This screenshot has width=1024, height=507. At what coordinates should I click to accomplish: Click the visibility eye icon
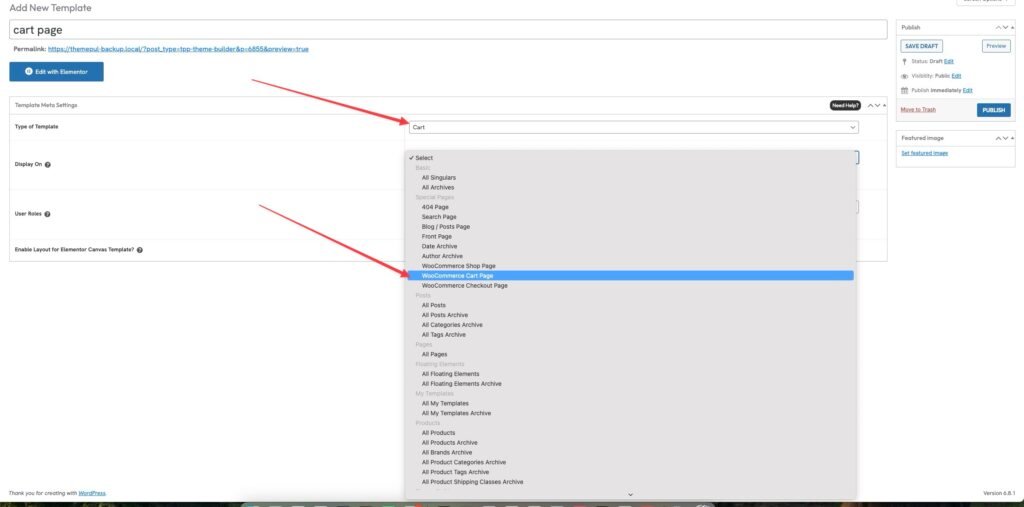(904, 76)
